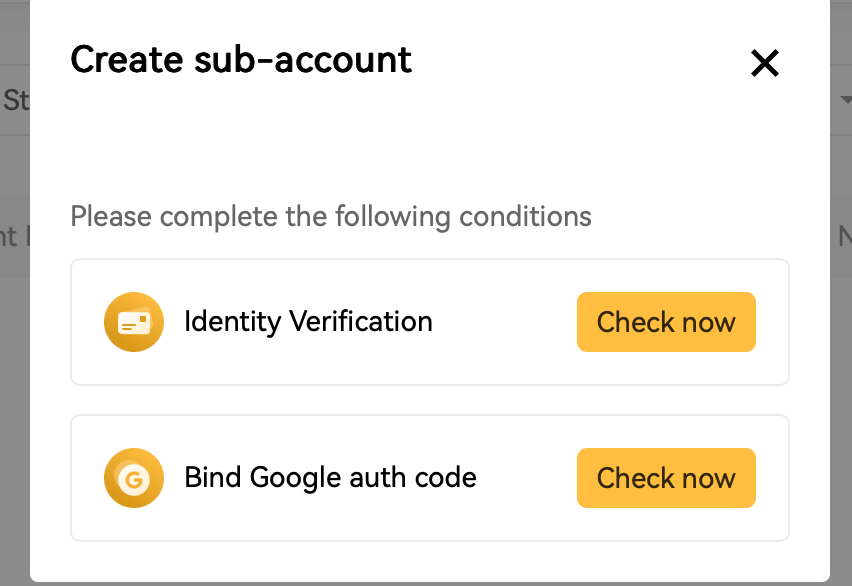
Task: Click the 'Please complete the following conditions' text
Action: tap(331, 216)
